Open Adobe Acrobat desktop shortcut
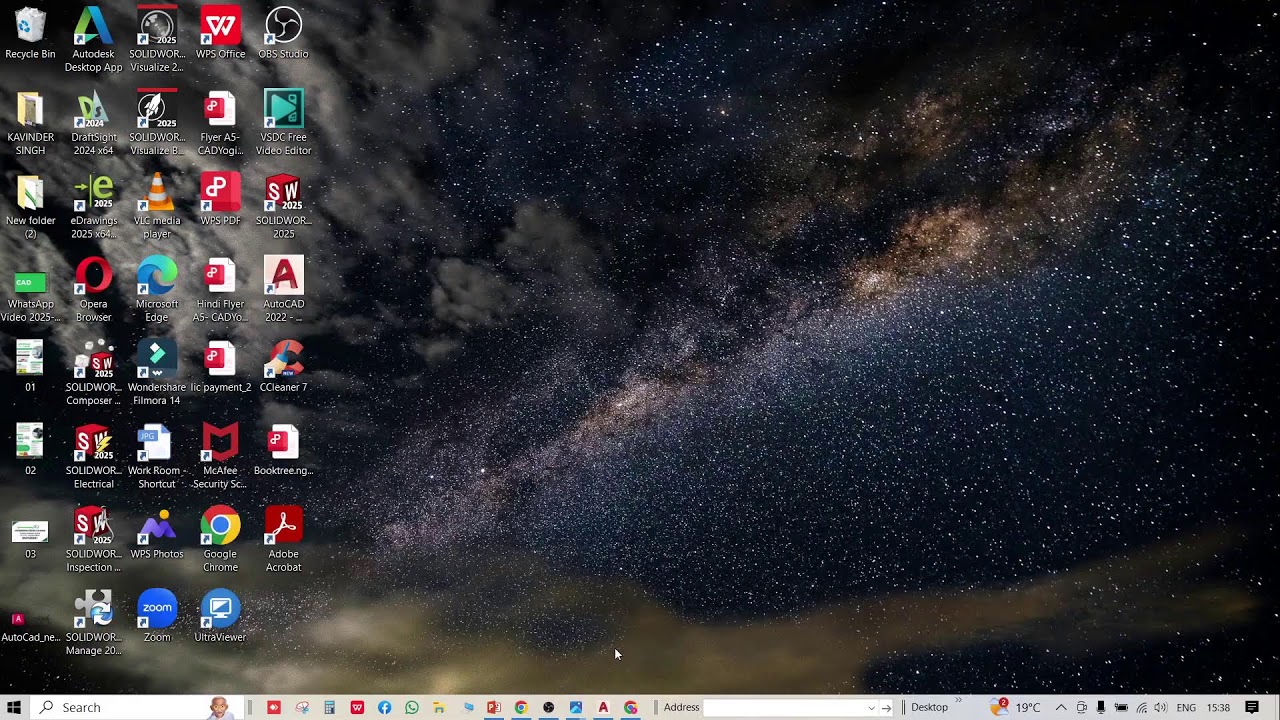This screenshot has width=1280, height=720. (x=283, y=540)
